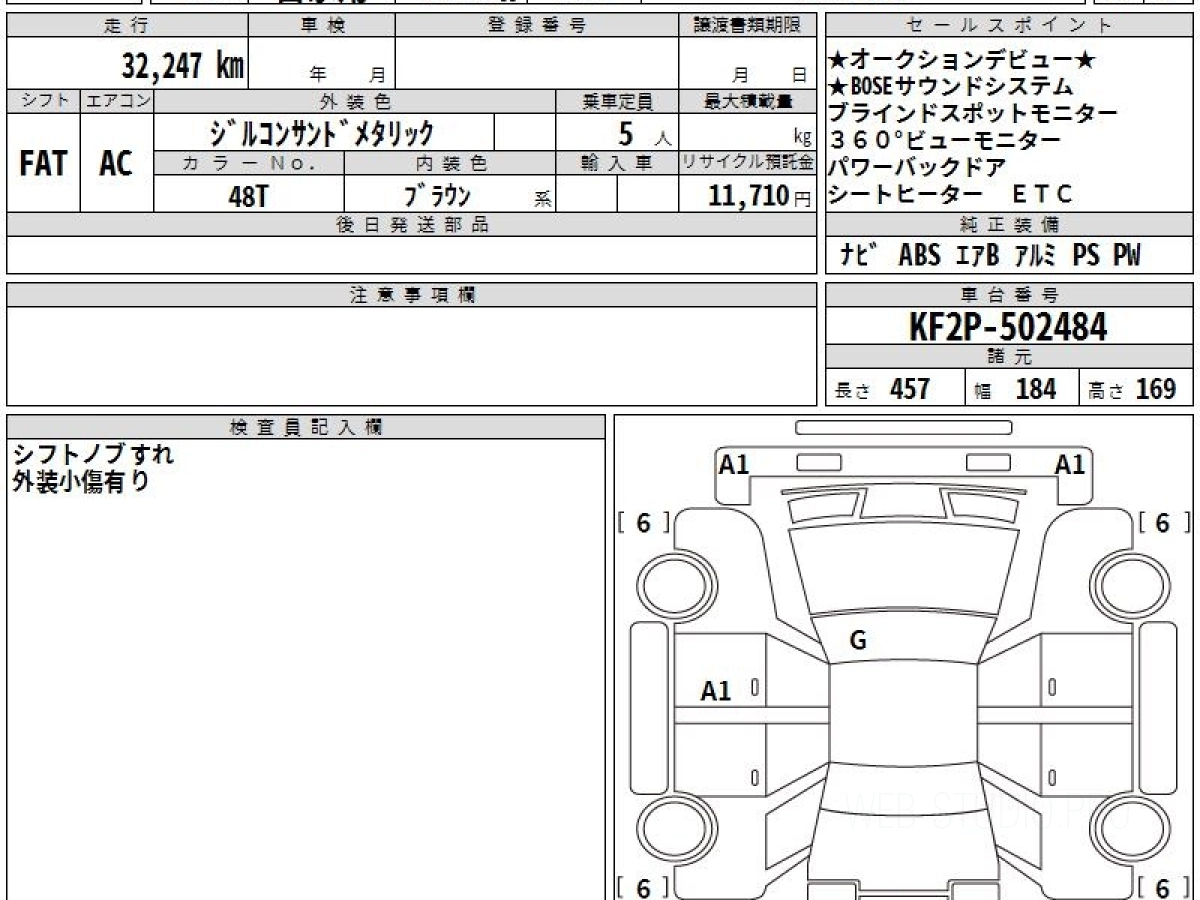
Task: Click interior color ブラウン
Action: tap(437, 194)
